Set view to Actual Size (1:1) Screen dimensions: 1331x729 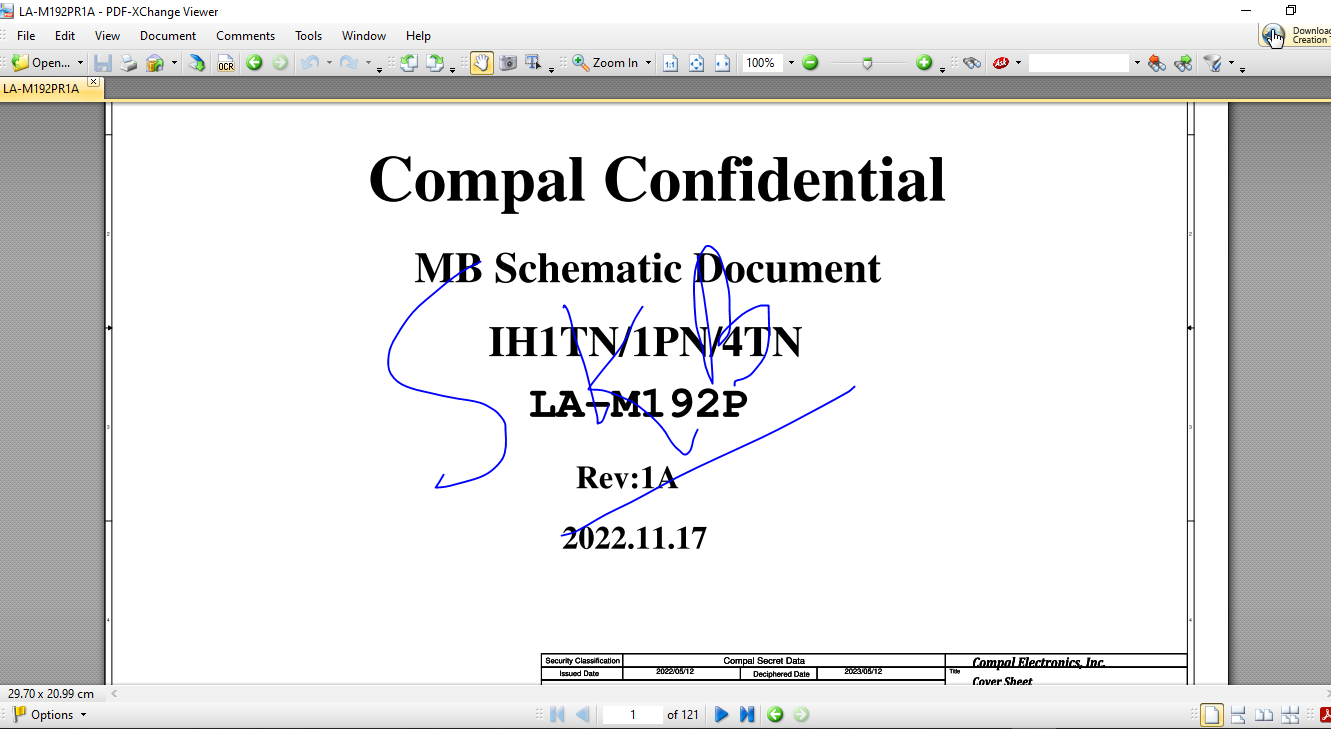(670, 63)
